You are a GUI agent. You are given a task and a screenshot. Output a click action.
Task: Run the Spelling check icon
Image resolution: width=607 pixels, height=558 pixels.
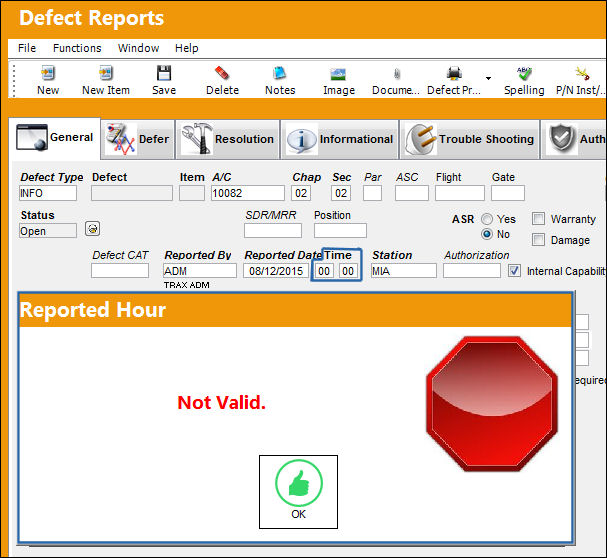524,73
